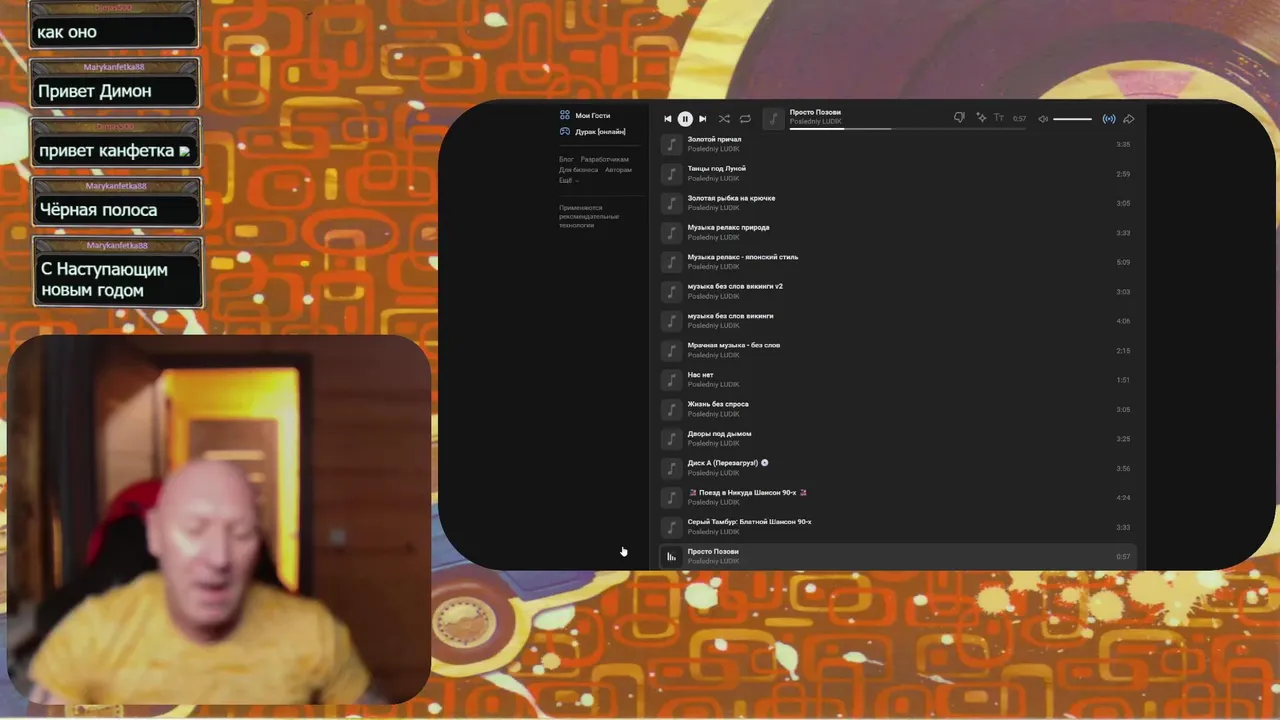Share the current track arrow icon
The width and height of the screenshot is (1280, 720).
pos(1129,119)
